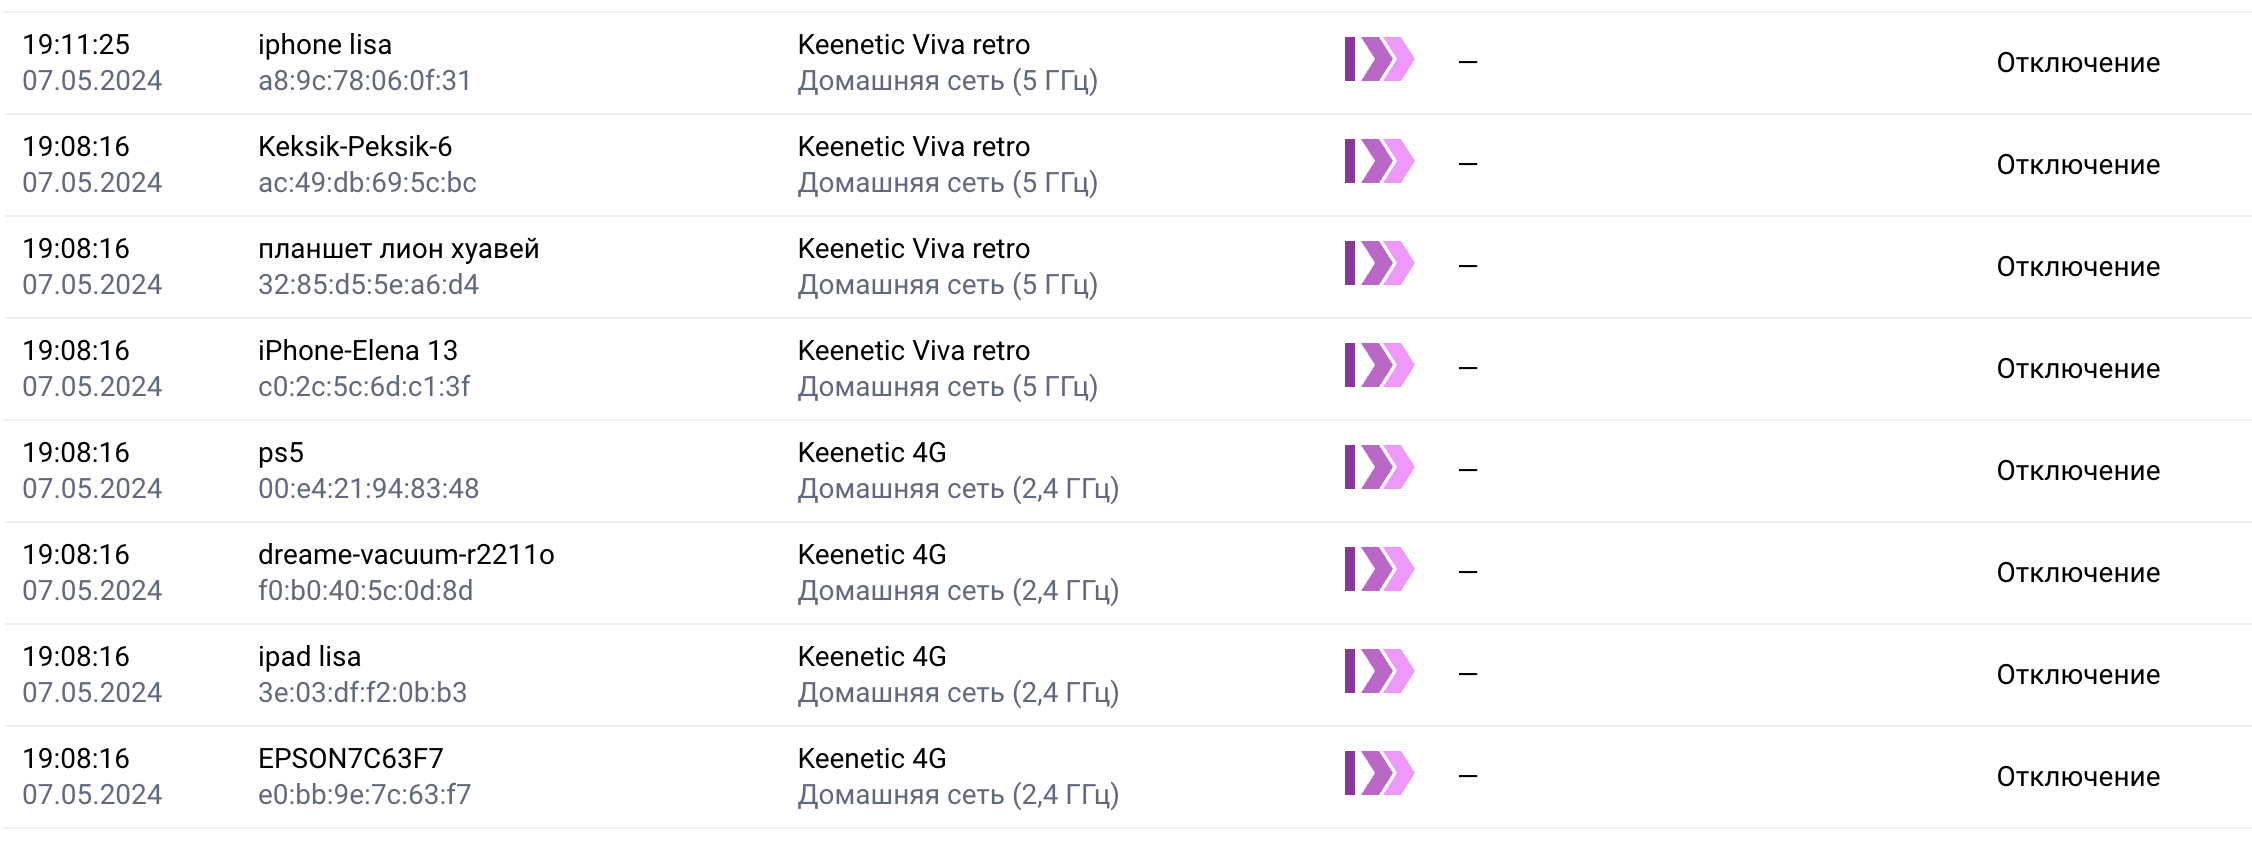Select MAC address 32:85:d5:5e:a6:d4
Image resolution: width=2252 pixels, height=844 pixels.
tap(368, 285)
